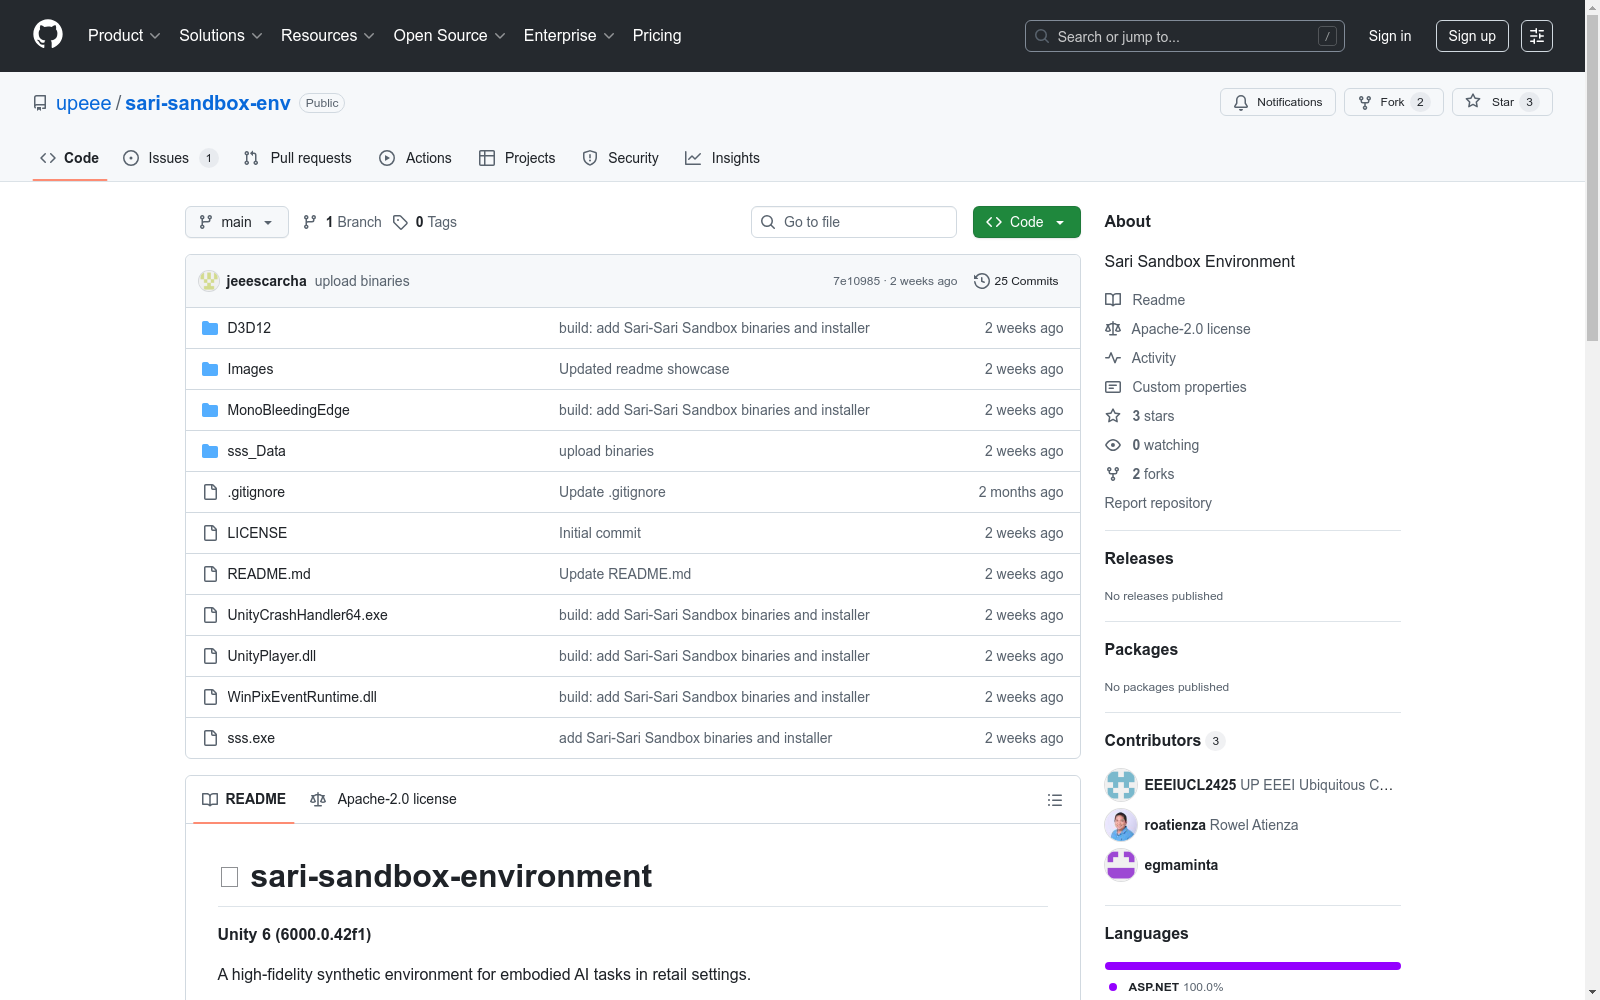Click the tag icon next to Tags

click(x=400, y=222)
